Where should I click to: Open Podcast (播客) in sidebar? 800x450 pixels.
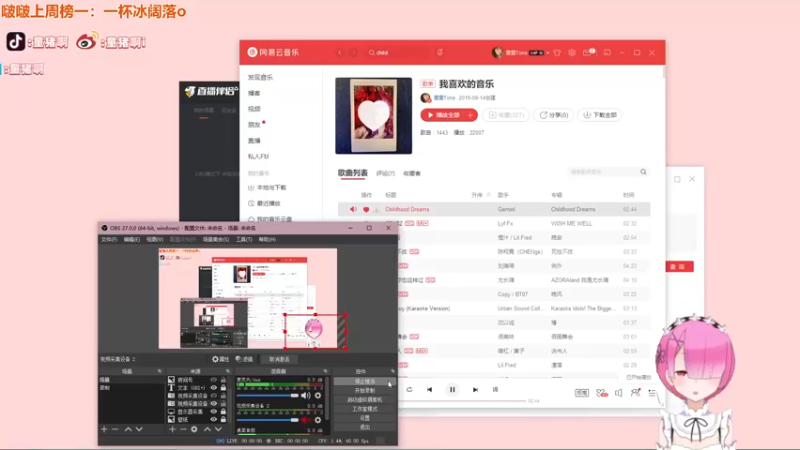pyautogui.click(x=254, y=93)
